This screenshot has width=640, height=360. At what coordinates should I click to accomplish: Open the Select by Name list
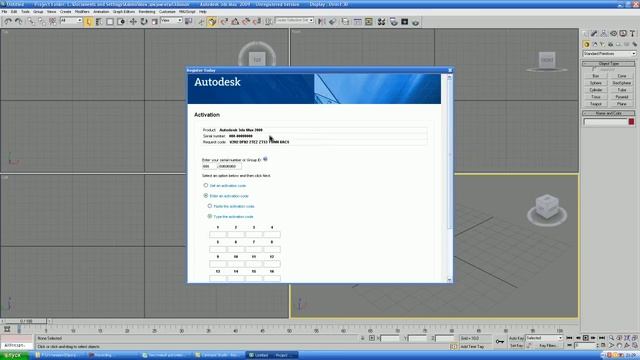(99, 22)
